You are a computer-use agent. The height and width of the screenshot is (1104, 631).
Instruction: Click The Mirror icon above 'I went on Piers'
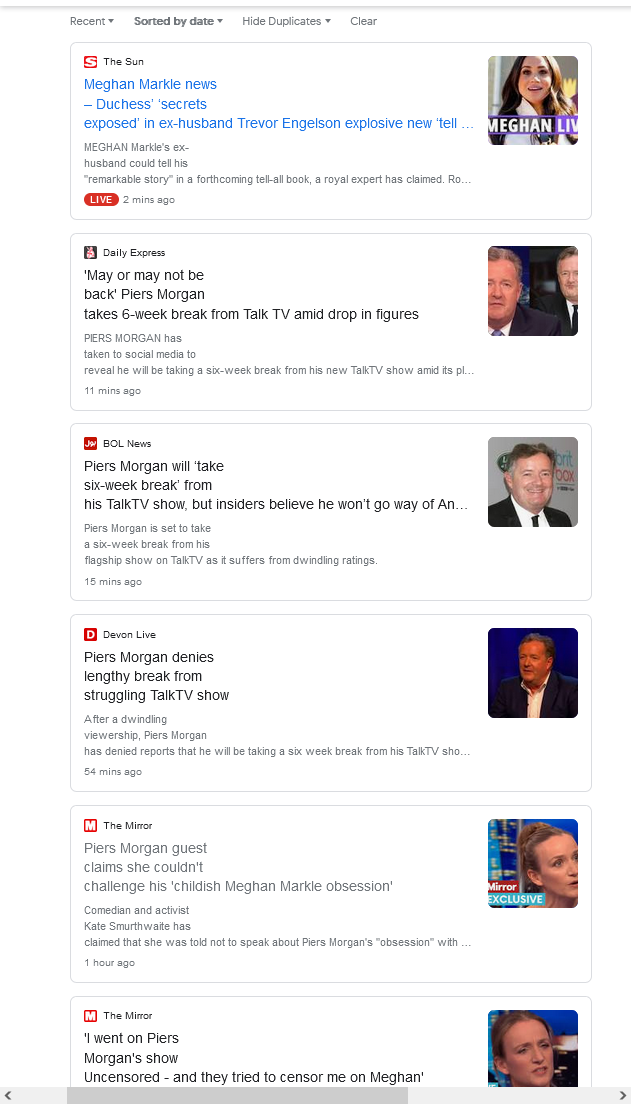click(90, 1015)
